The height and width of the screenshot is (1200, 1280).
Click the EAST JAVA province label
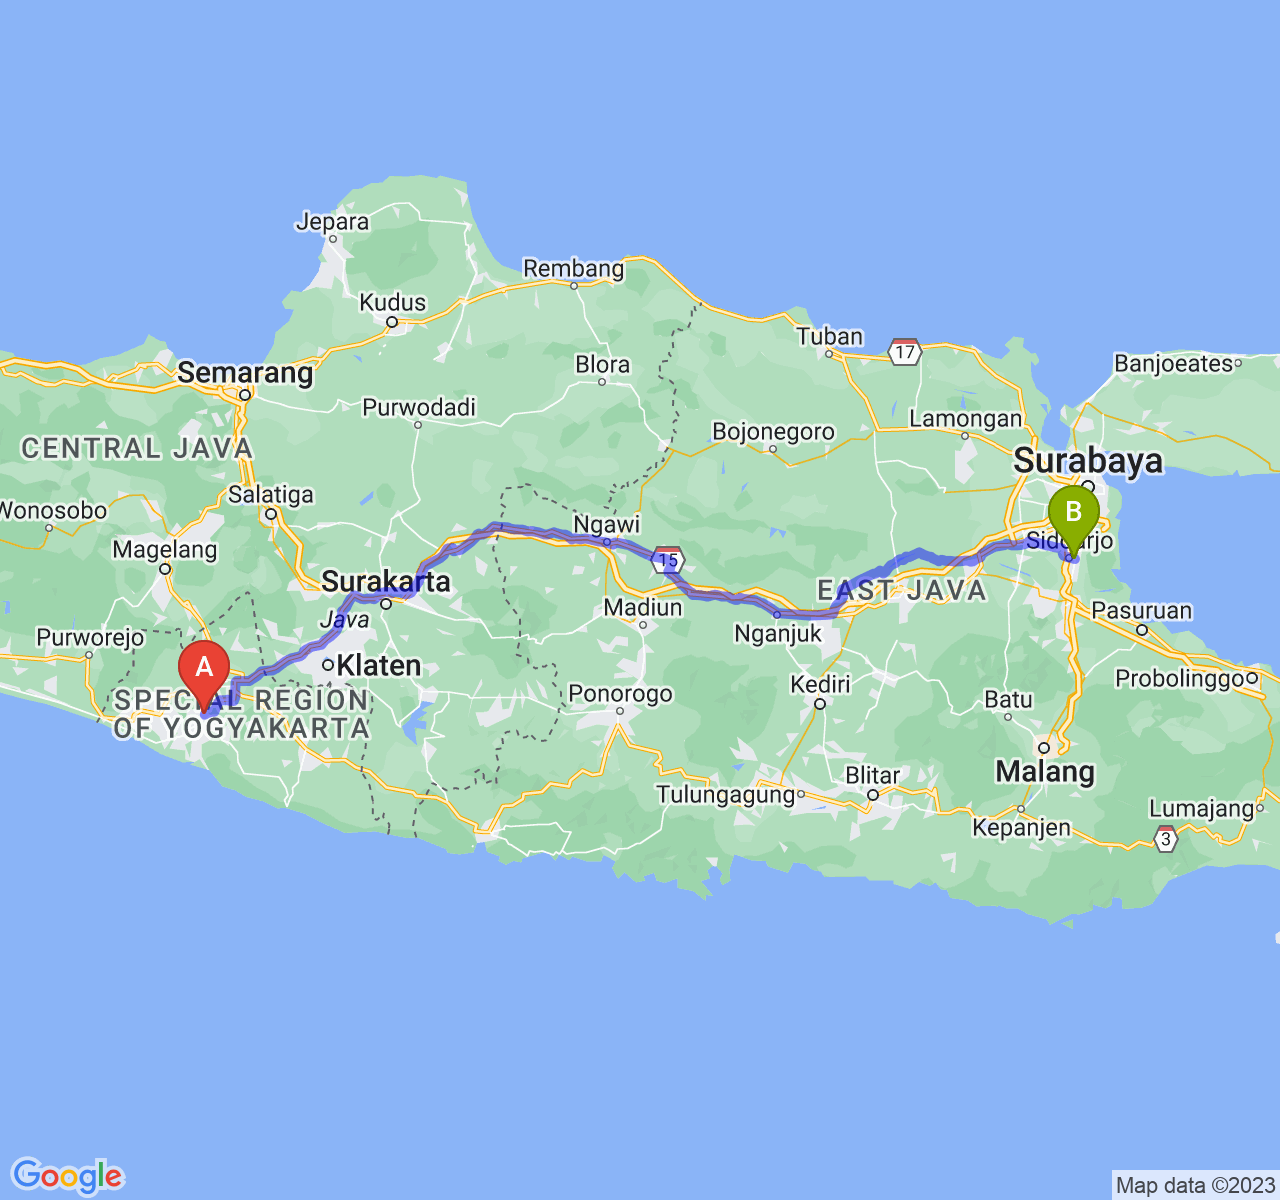pyautogui.click(x=902, y=591)
